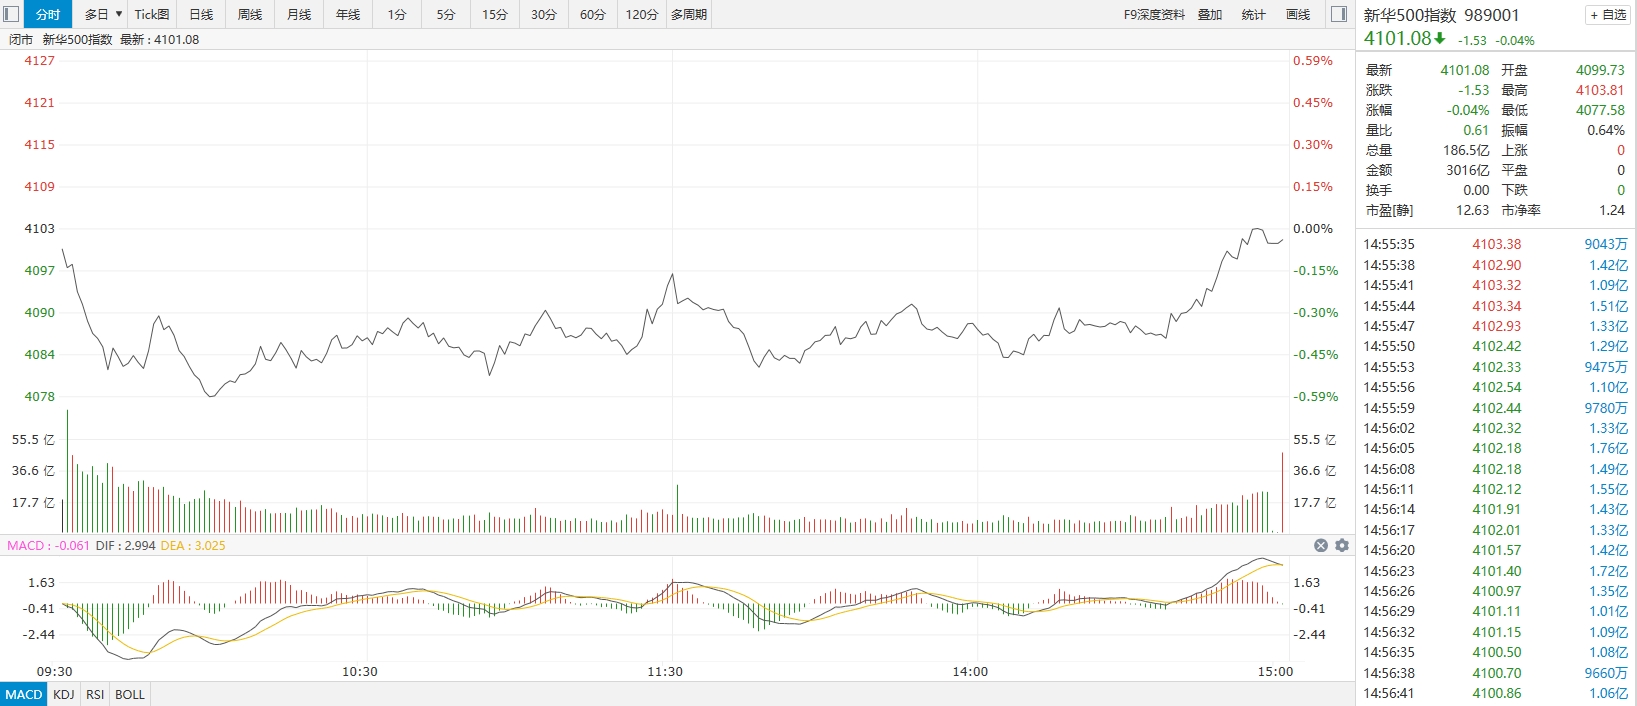Switch to Tick图 chart view
The height and width of the screenshot is (706, 1637).
(152, 15)
